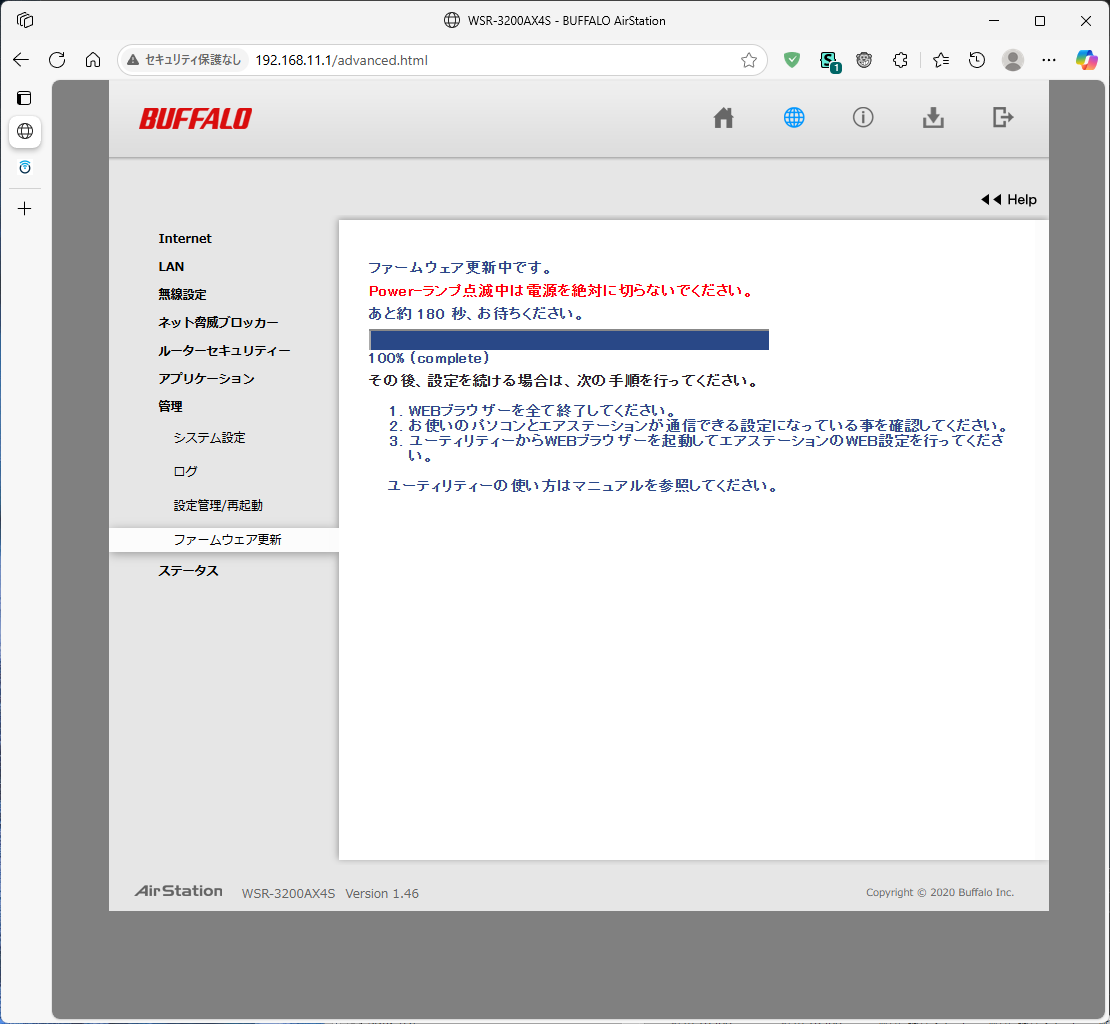Click システム設定 under the 管理 section
Screen dimensions: 1110x1024
(210, 437)
